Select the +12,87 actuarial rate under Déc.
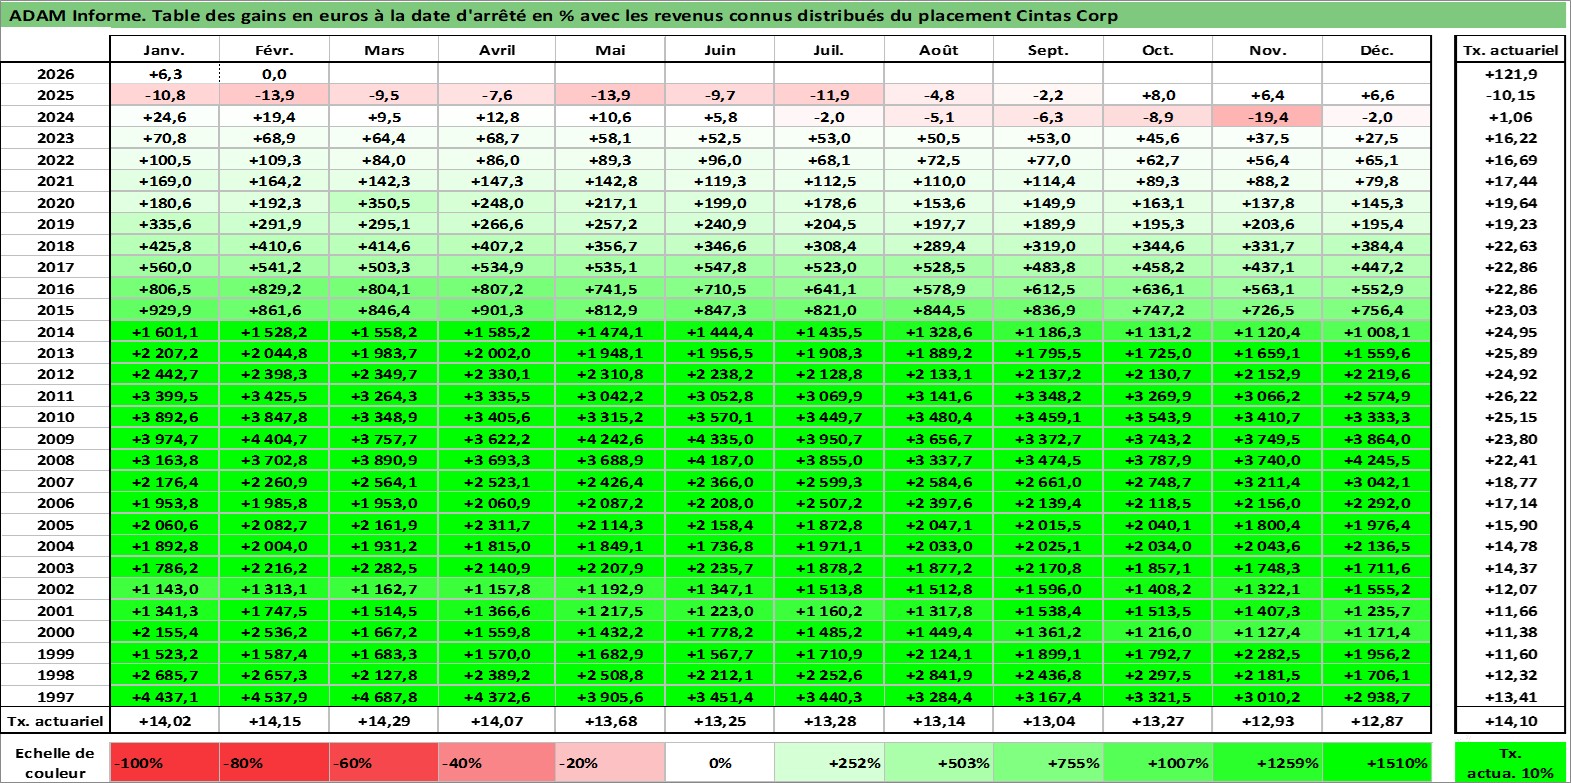The height and width of the screenshot is (783, 1571). (1377, 721)
